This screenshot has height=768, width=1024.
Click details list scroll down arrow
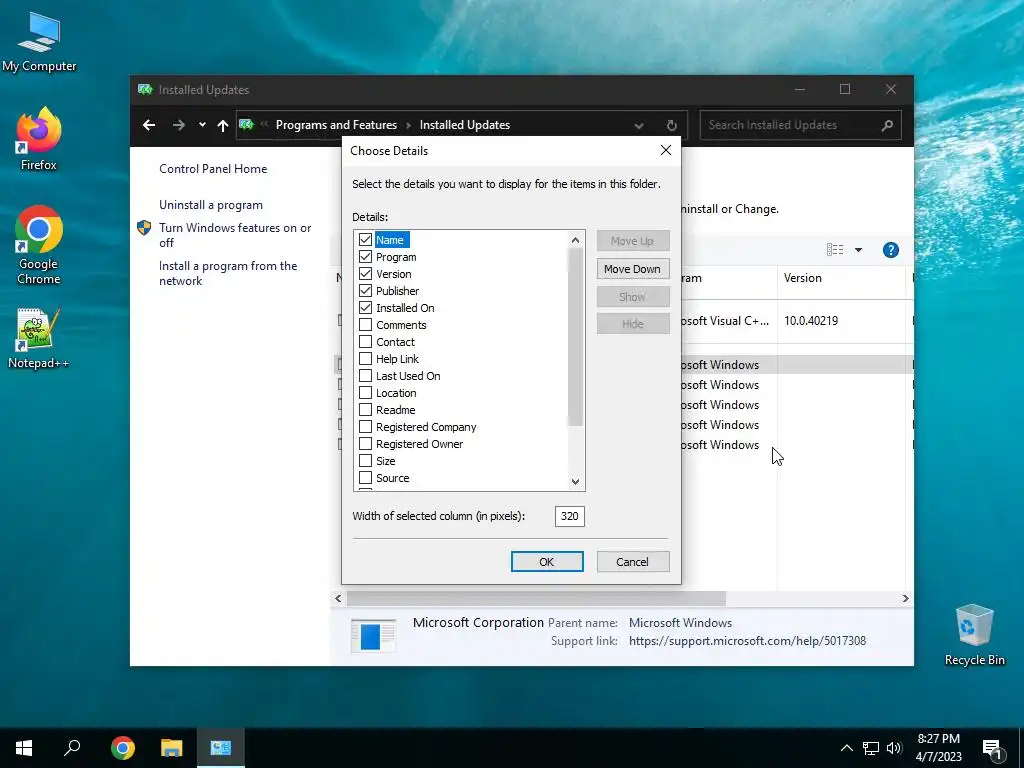(575, 481)
